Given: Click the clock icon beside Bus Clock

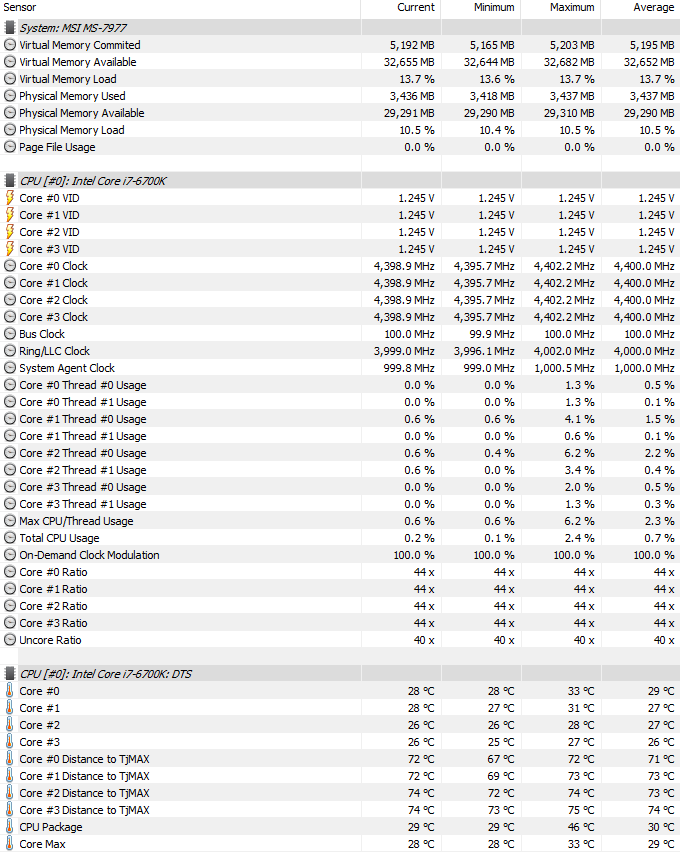Looking at the screenshot, I should [9, 334].
